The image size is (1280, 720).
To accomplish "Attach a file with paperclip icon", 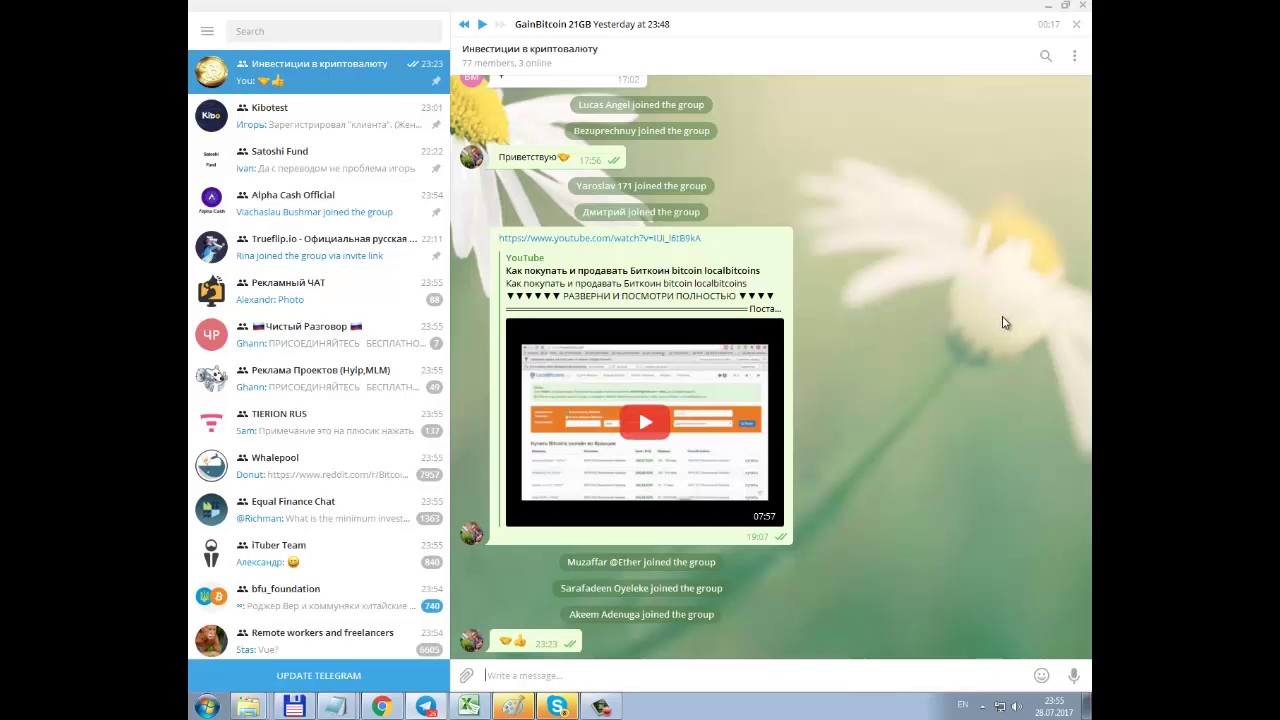I will 466,676.
